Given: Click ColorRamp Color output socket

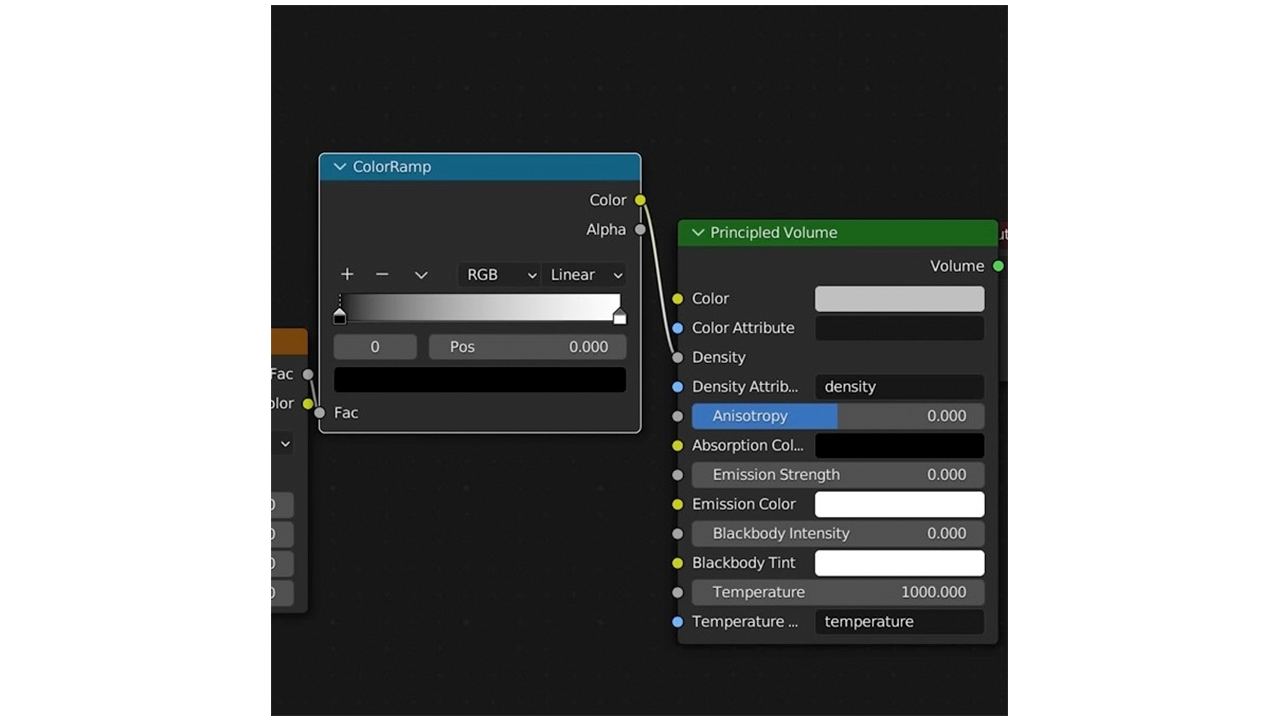Looking at the screenshot, I should tap(641, 200).
